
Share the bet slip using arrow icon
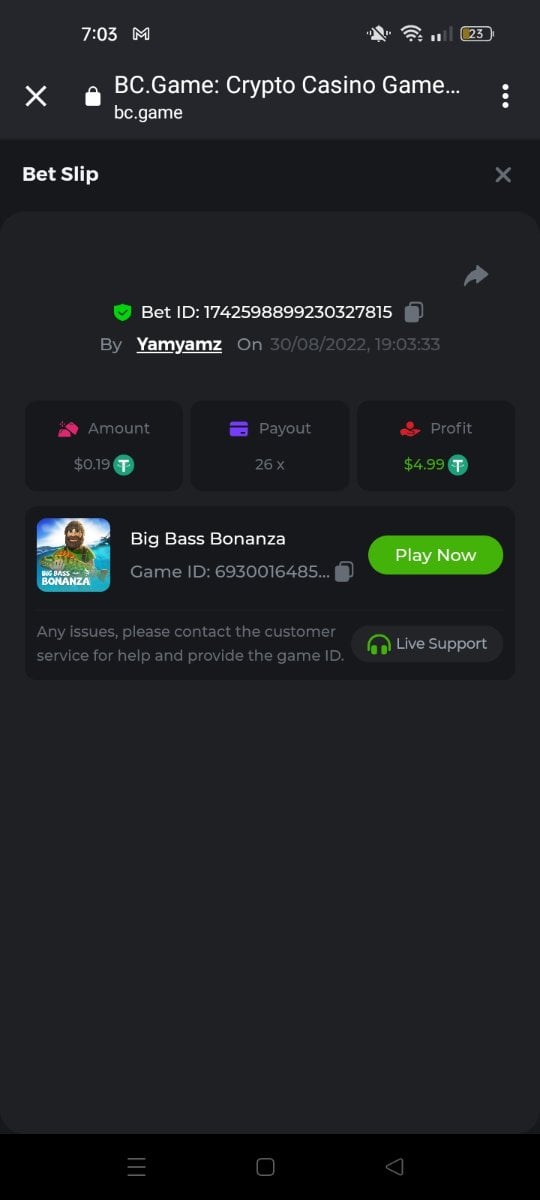pyautogui.click(x=476, y=276)
